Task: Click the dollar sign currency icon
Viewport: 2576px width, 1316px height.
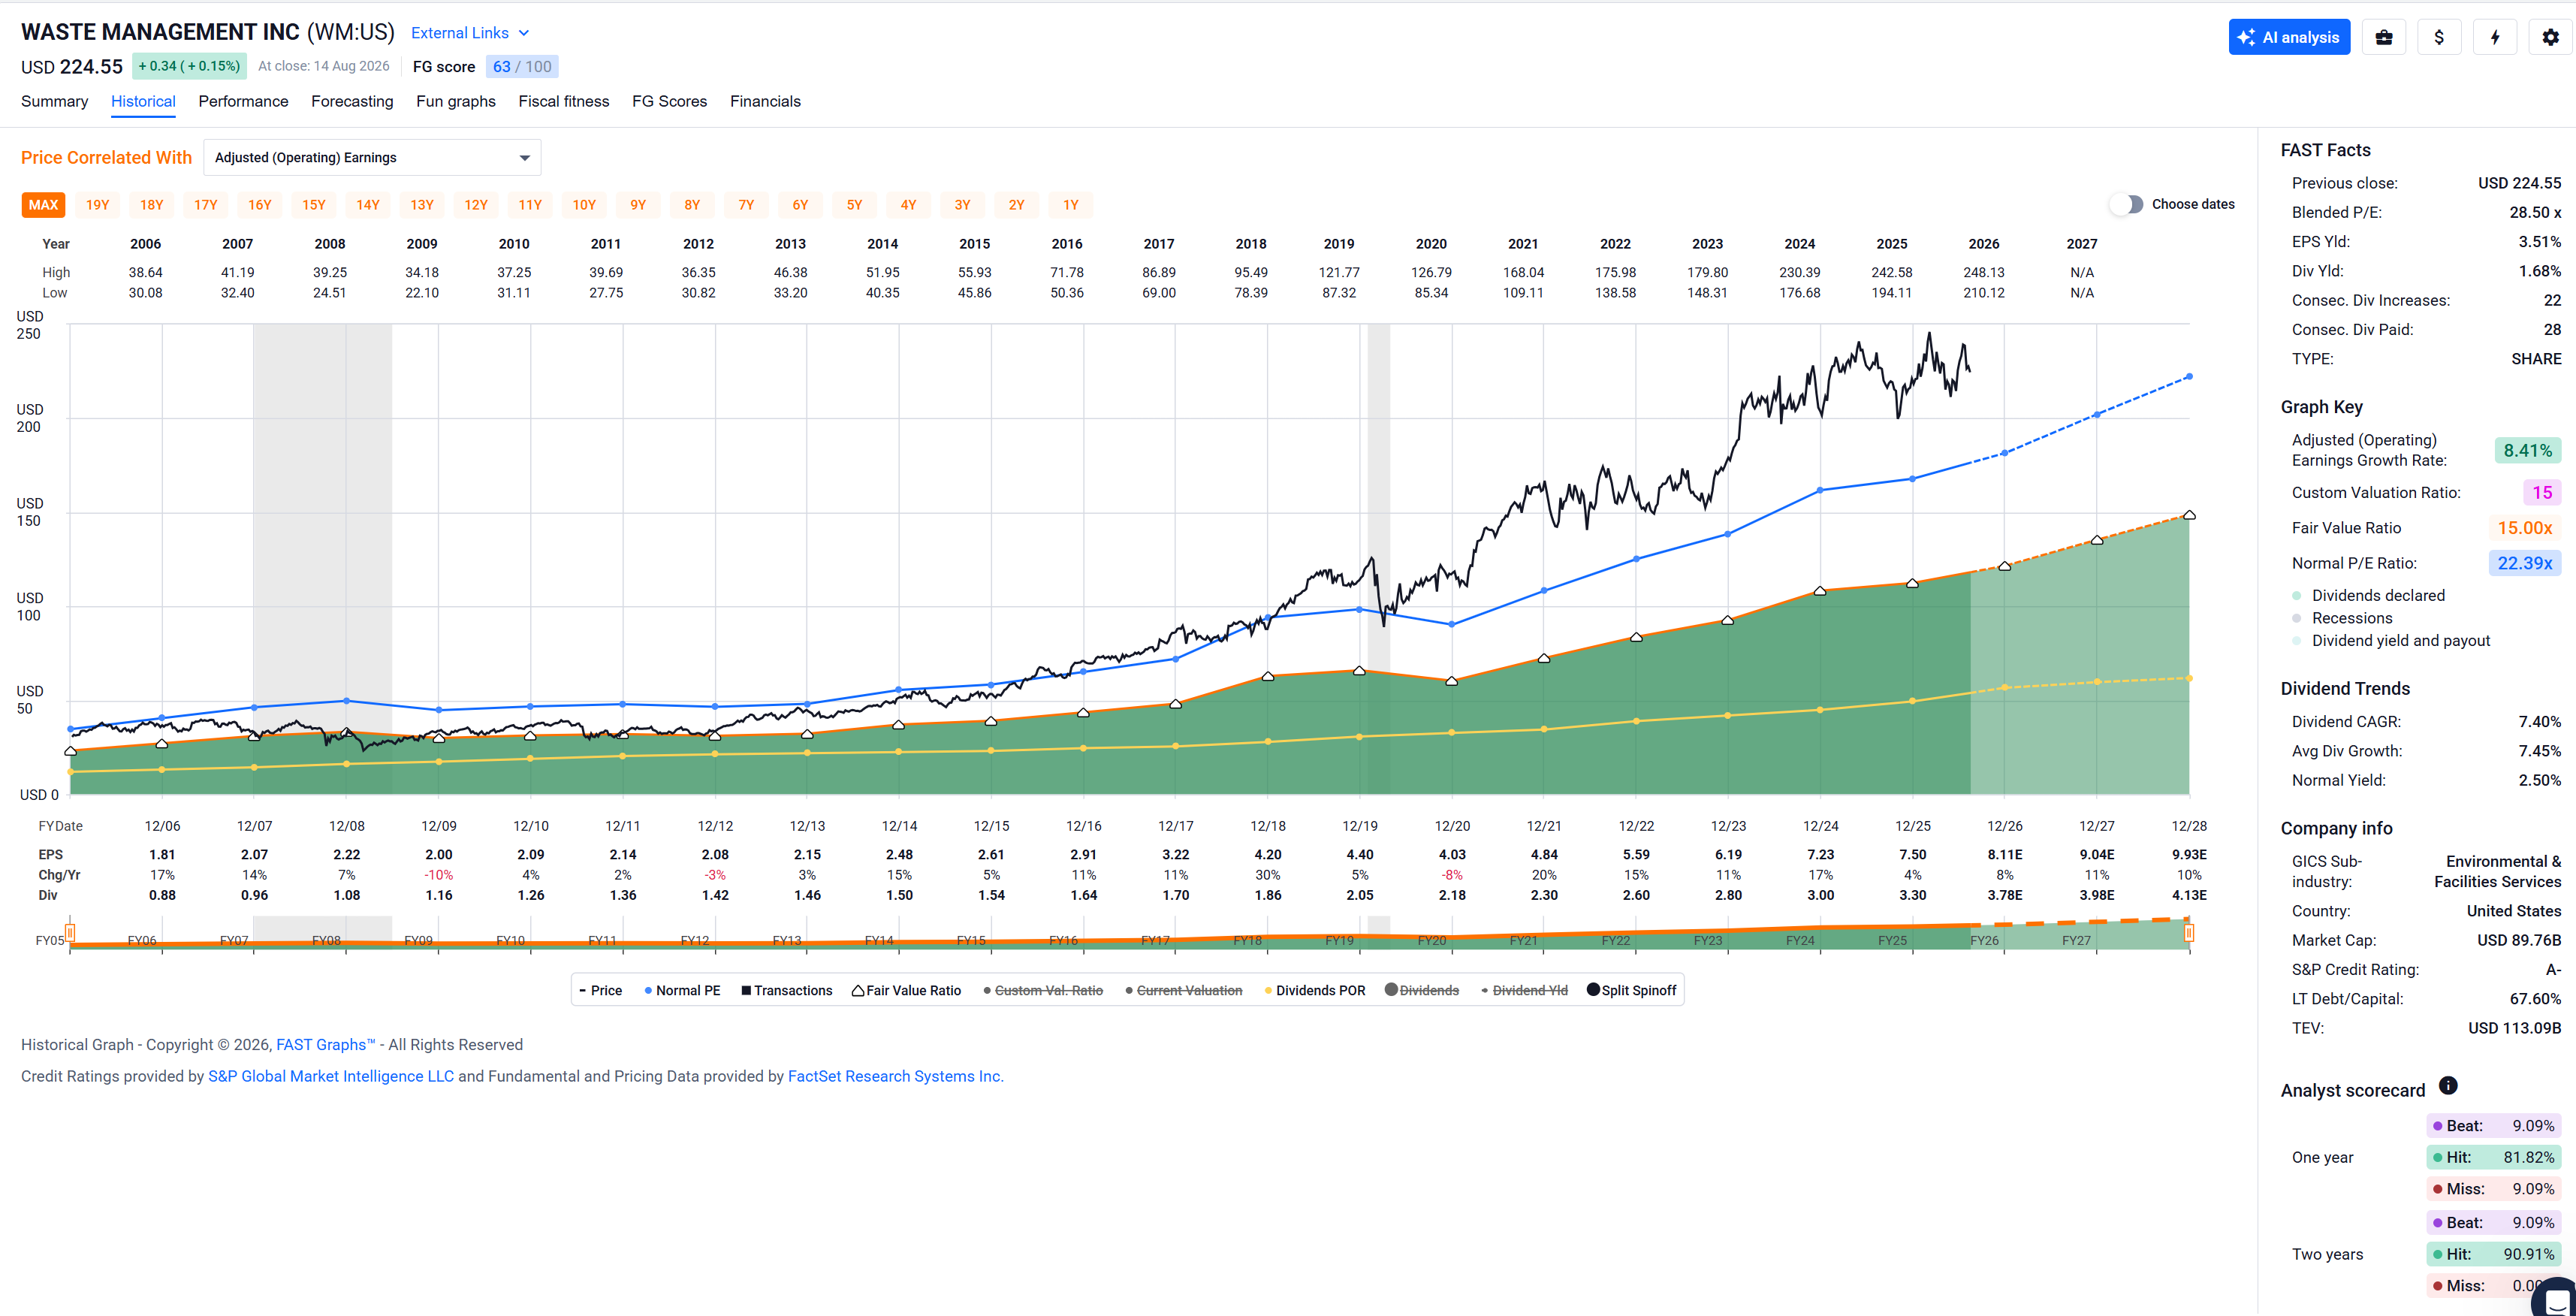Action: 2439,37
